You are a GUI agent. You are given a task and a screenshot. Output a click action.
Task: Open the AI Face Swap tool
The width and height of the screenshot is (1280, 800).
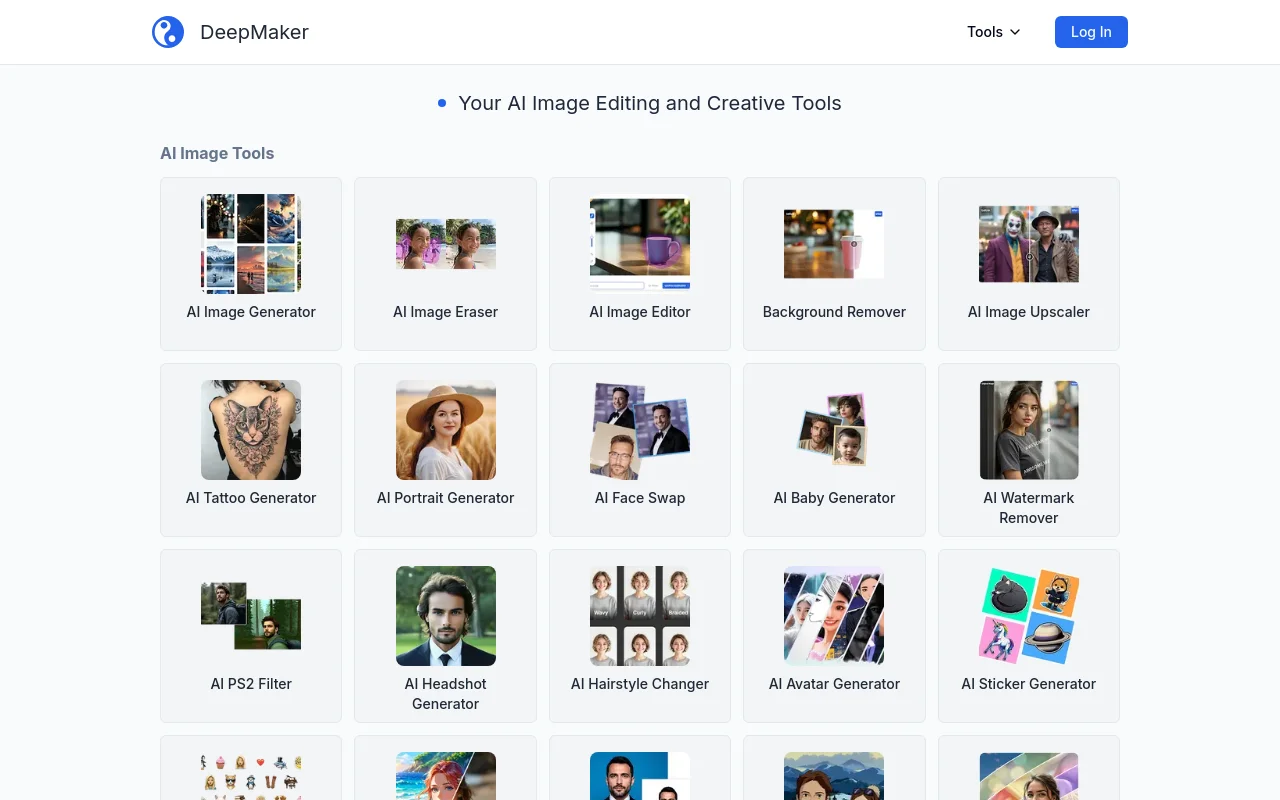point(640,450)
